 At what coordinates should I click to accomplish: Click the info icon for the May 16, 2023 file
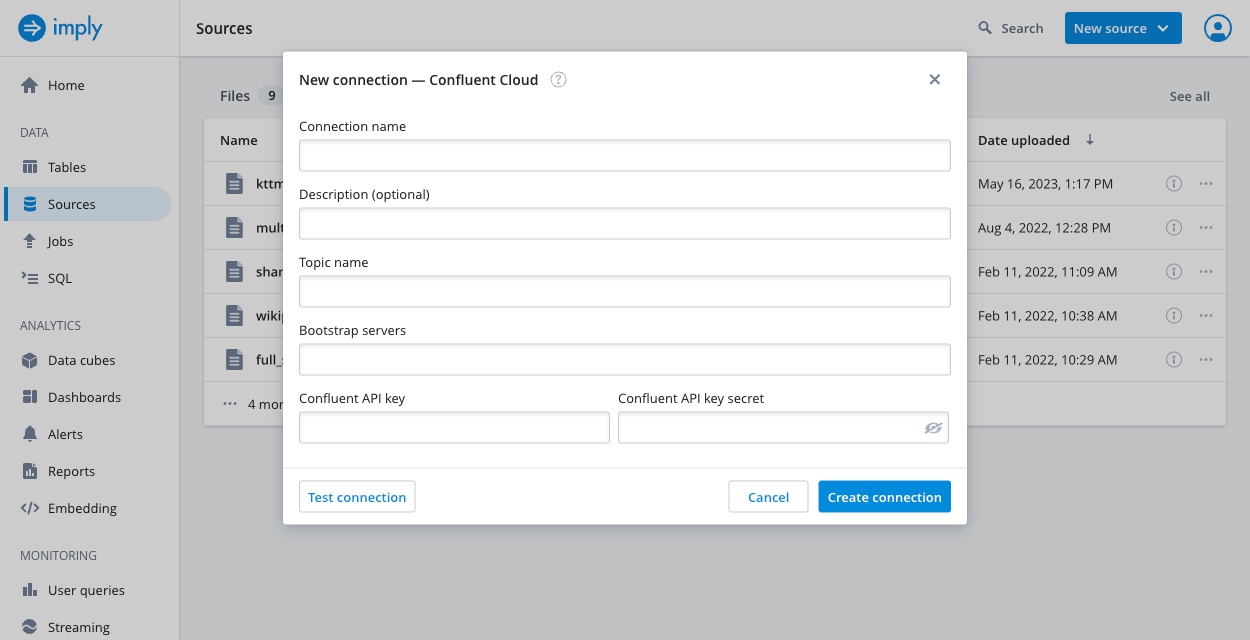1174,184
